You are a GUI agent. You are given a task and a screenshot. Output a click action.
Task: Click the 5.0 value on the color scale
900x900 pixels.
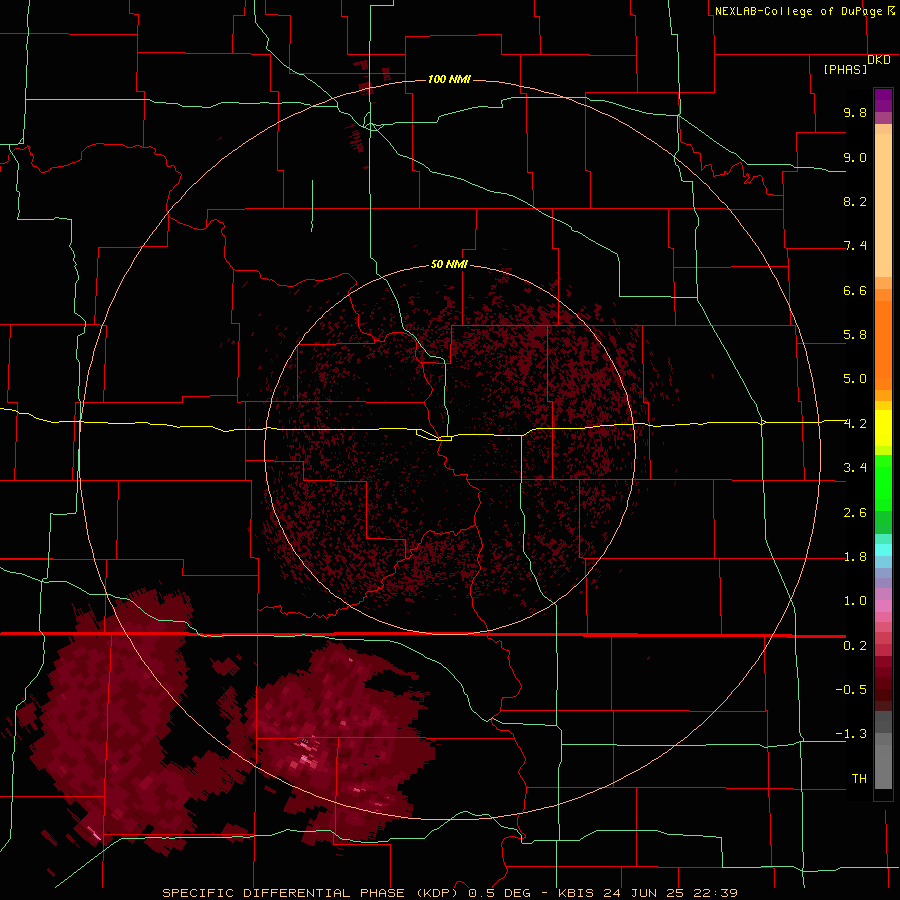[855, 379]
